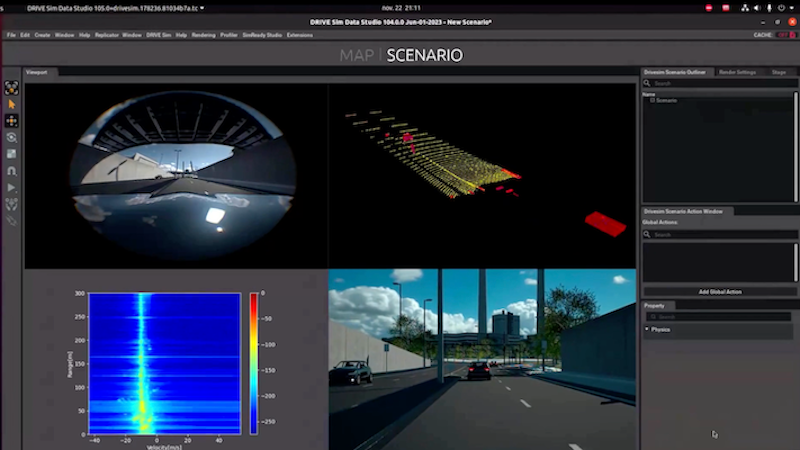Open the File menu
Image resolution: width=800 pixels, height=450 pixels.
[11, 35]
